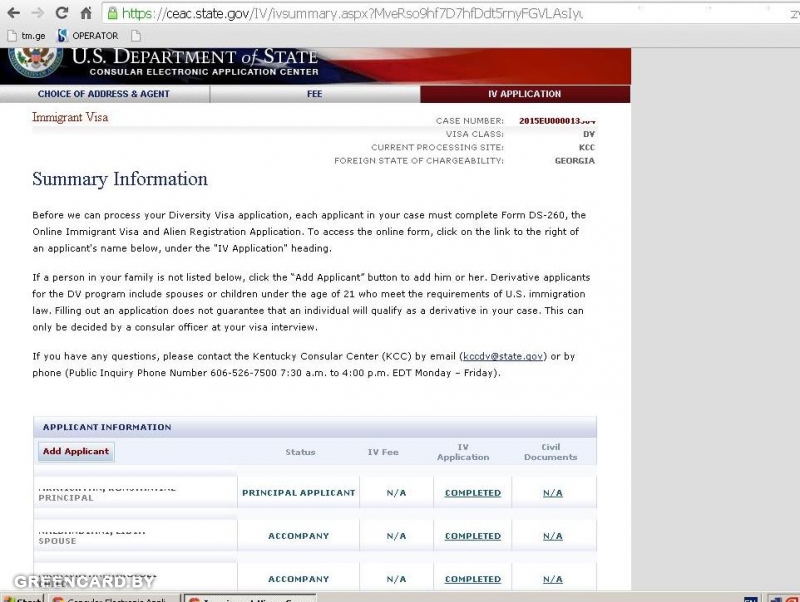Open the FEE tab
800x602 pixels.
point(314,94)
